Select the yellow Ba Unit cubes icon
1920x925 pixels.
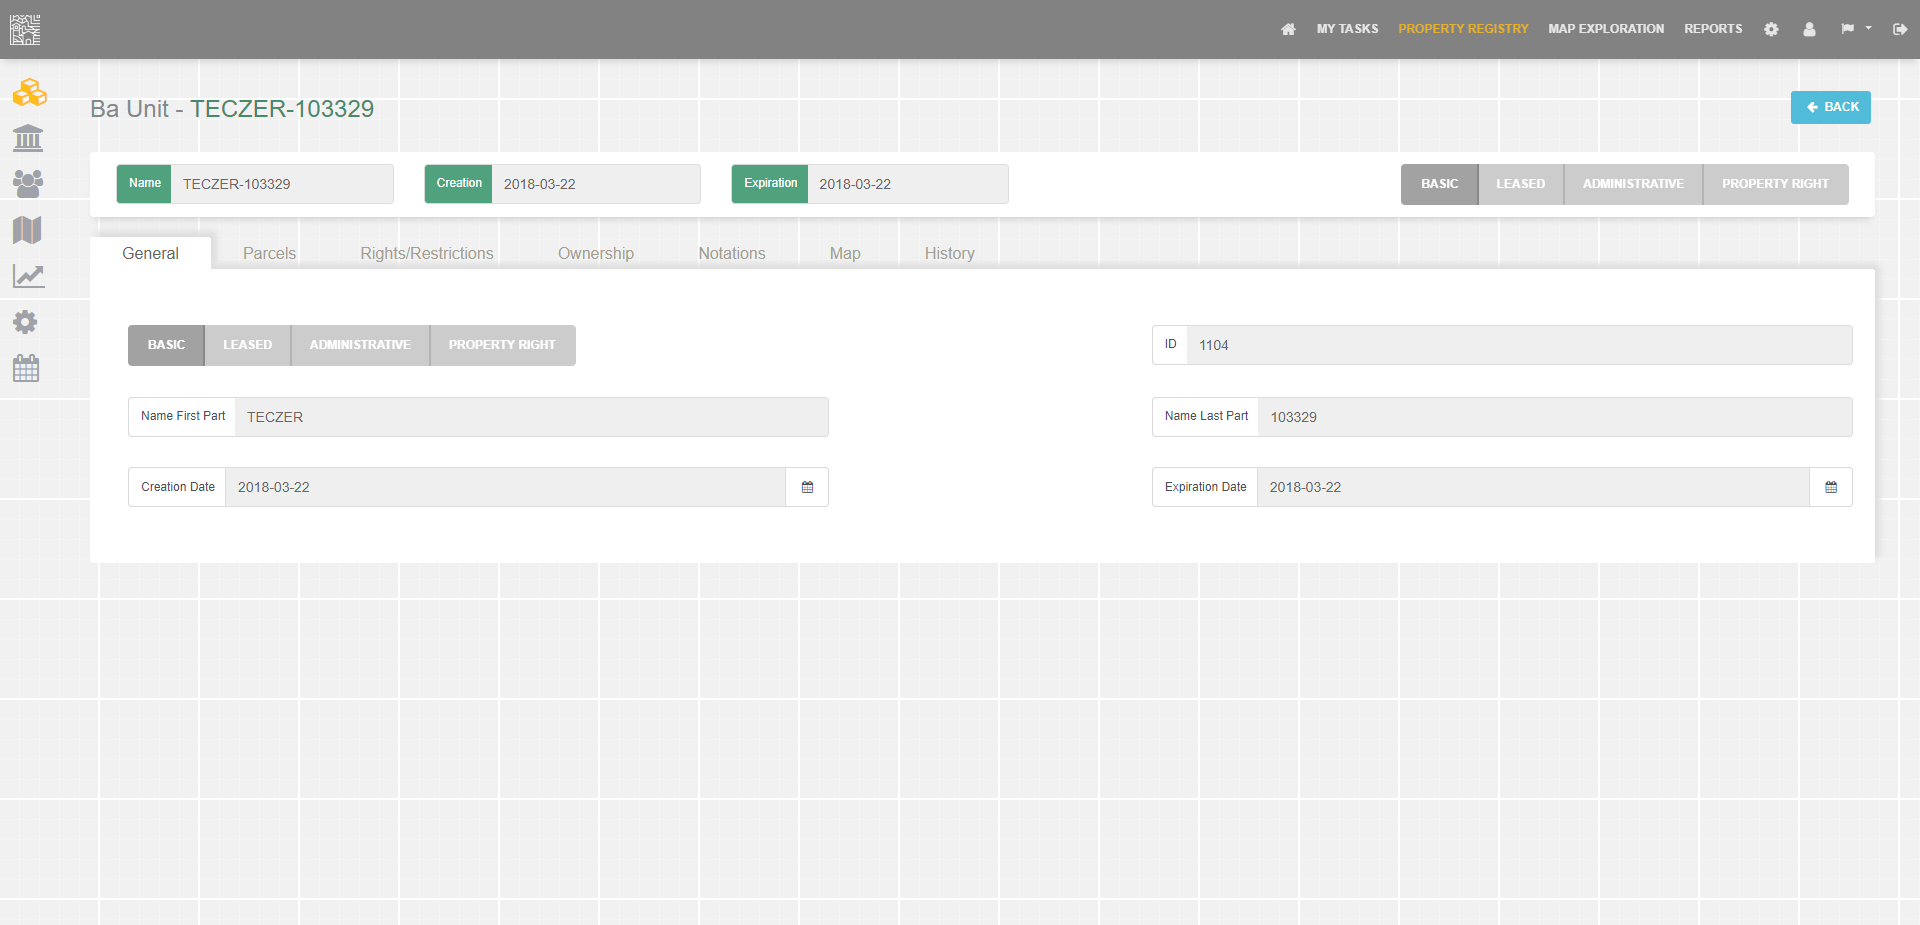click(28, 93)
